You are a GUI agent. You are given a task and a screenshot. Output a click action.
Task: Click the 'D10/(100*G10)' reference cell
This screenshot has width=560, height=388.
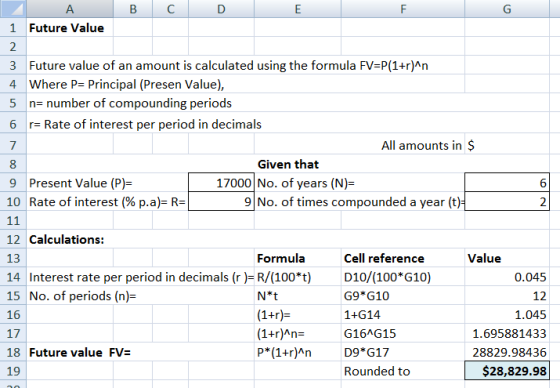[387, 277]
